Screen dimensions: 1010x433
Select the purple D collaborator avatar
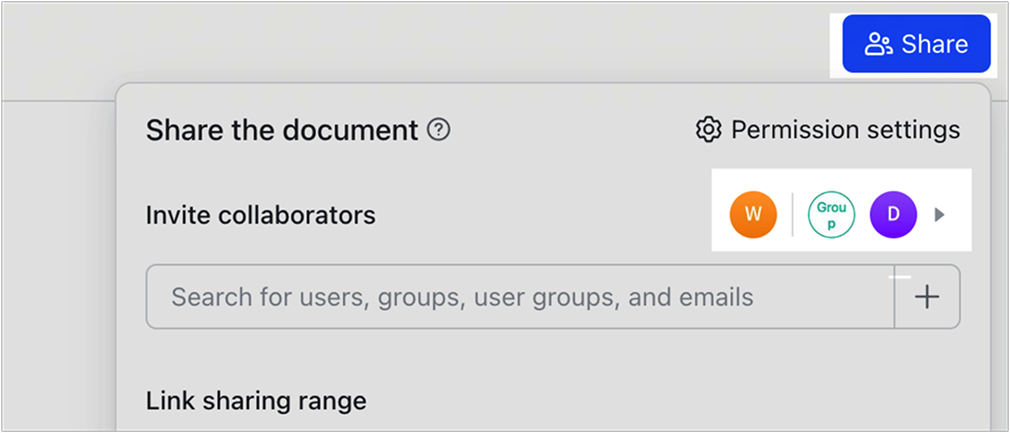pos(893,214)
